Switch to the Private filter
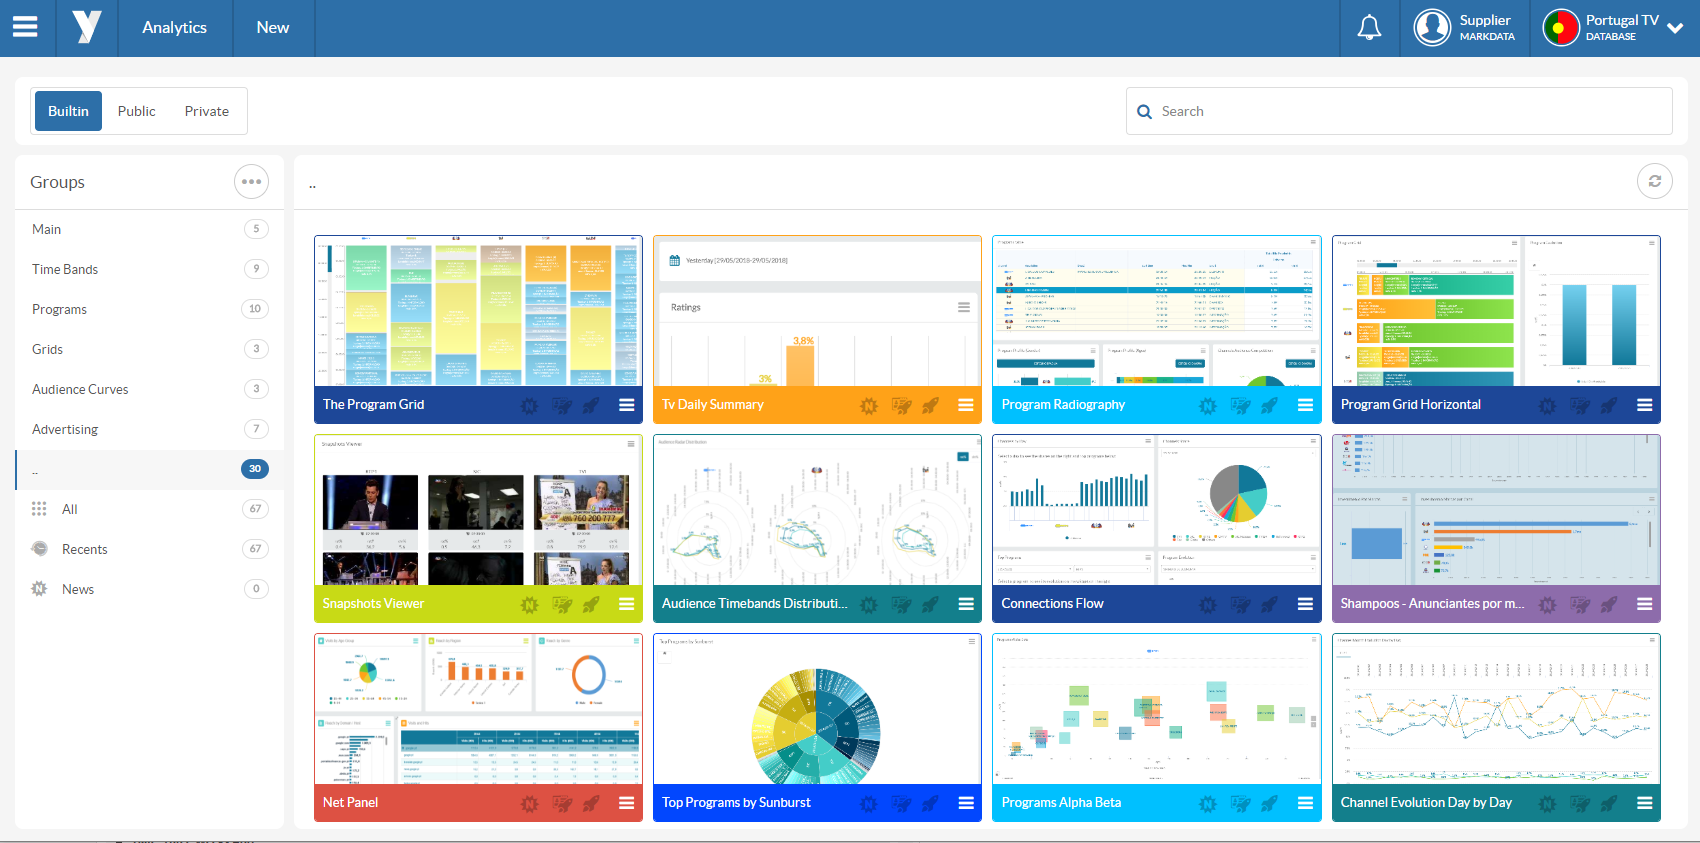1700x843 pixels. click(206, 111)
